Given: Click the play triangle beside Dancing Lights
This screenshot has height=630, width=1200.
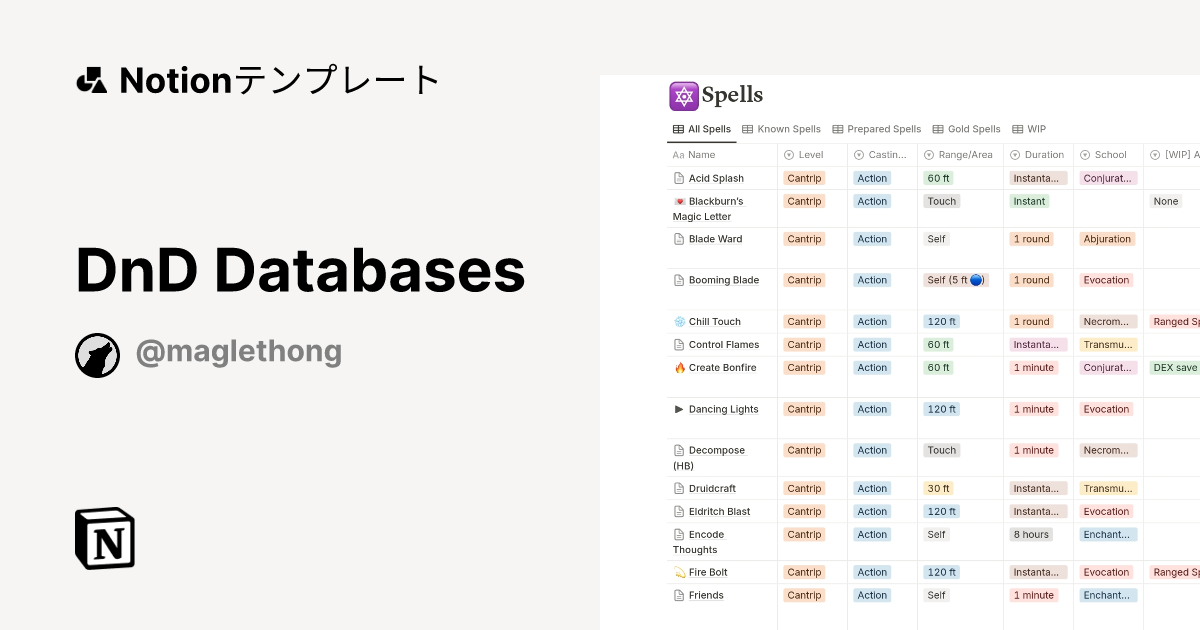Looking at the screenshot, I should [679, 409].
